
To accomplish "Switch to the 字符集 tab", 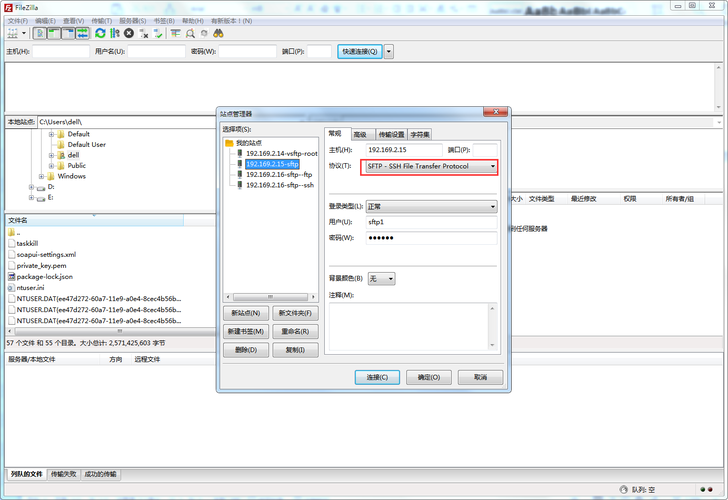I will [x=420, y=135].
